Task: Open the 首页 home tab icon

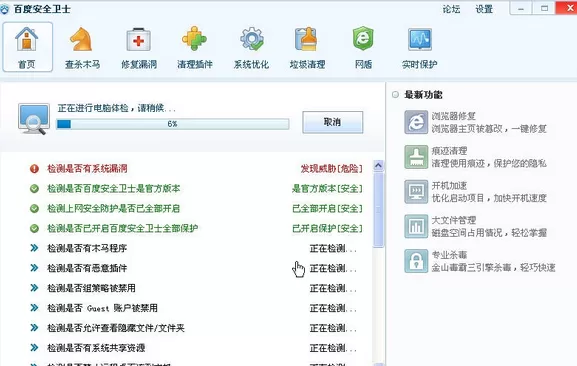Action: coord(26,39)
